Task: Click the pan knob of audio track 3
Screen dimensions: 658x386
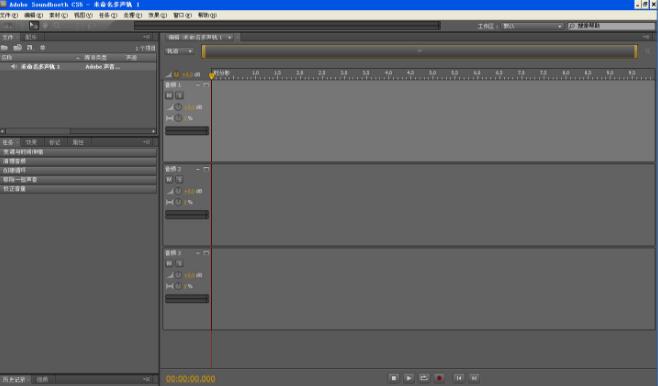Action: 178,286
